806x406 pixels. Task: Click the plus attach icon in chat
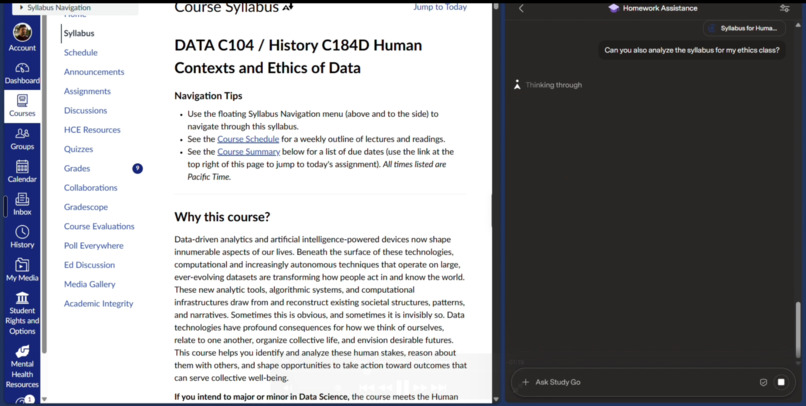pyautogui.click(x=525, y=382)
